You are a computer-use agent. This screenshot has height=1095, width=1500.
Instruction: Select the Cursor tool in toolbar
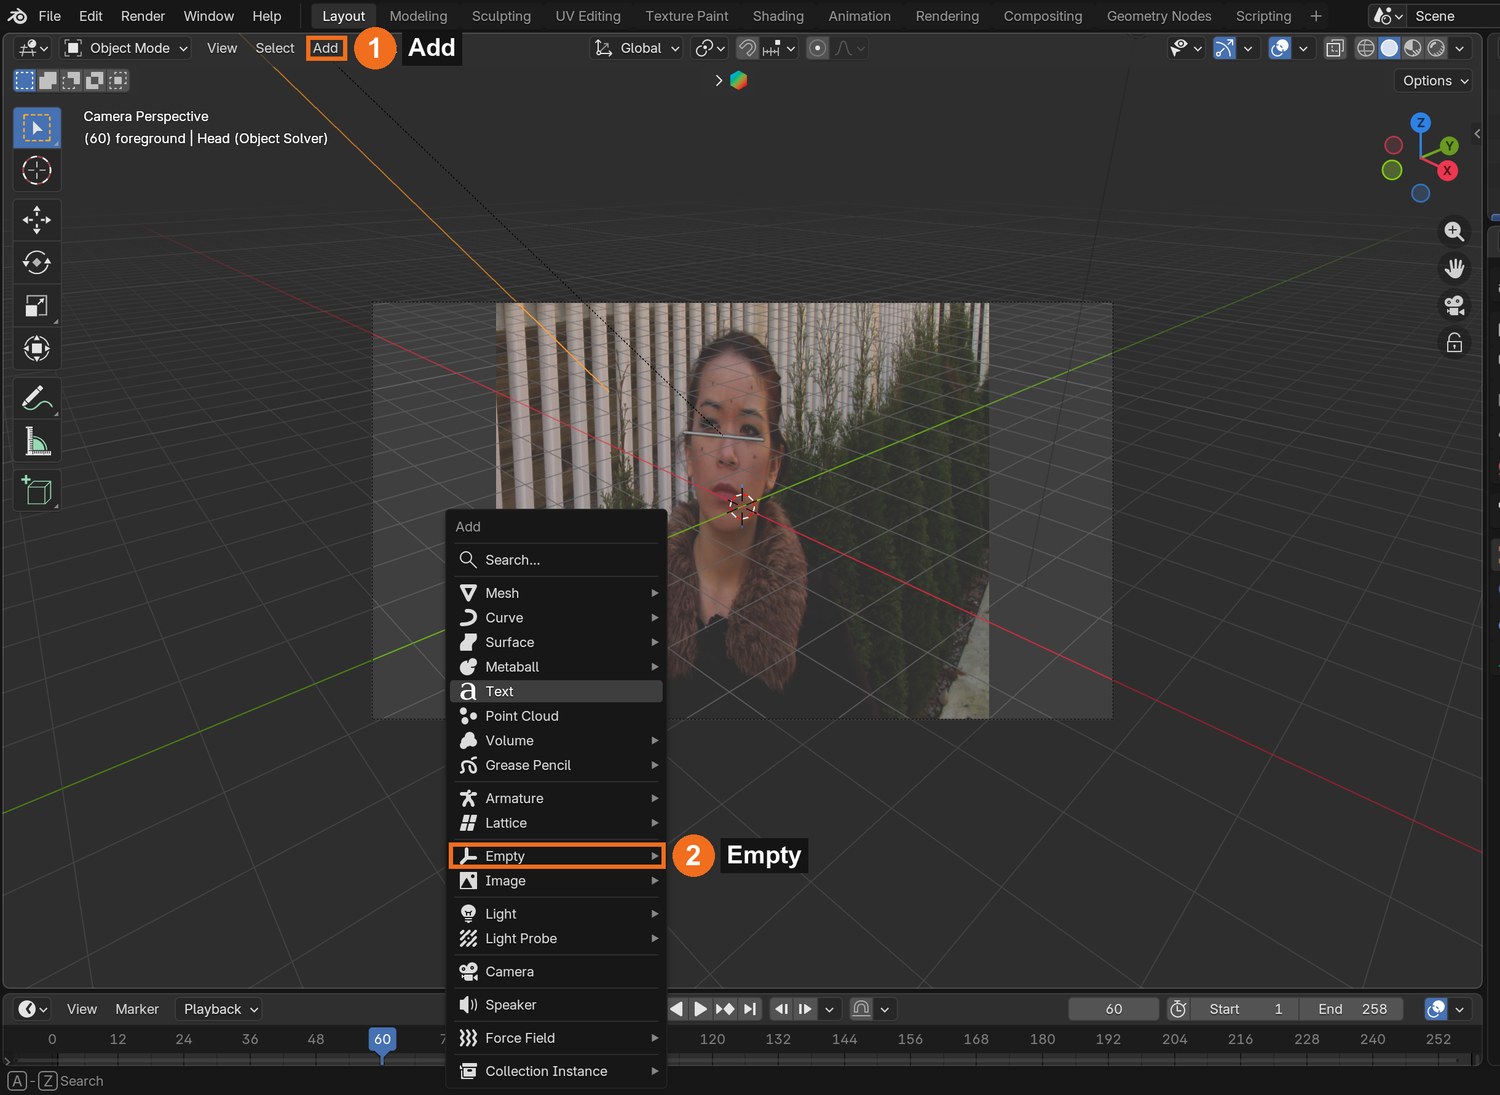click(37, 171)
